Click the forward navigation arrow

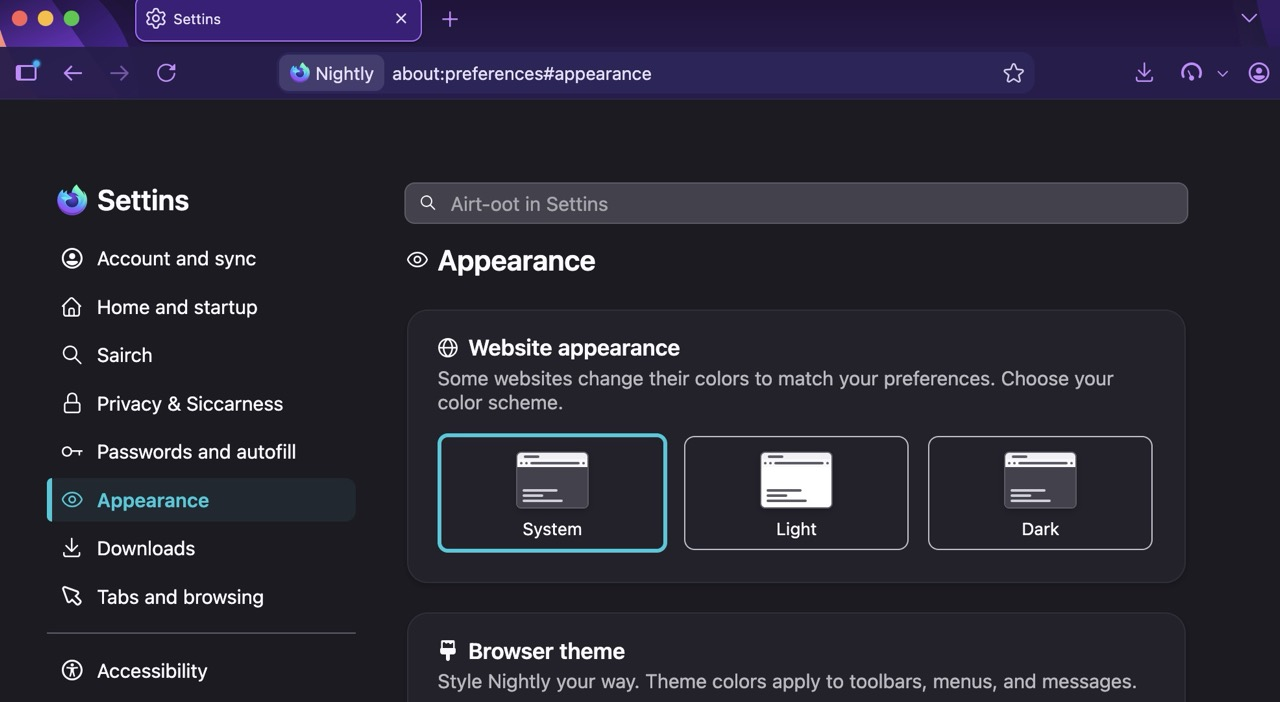point(119,73)
